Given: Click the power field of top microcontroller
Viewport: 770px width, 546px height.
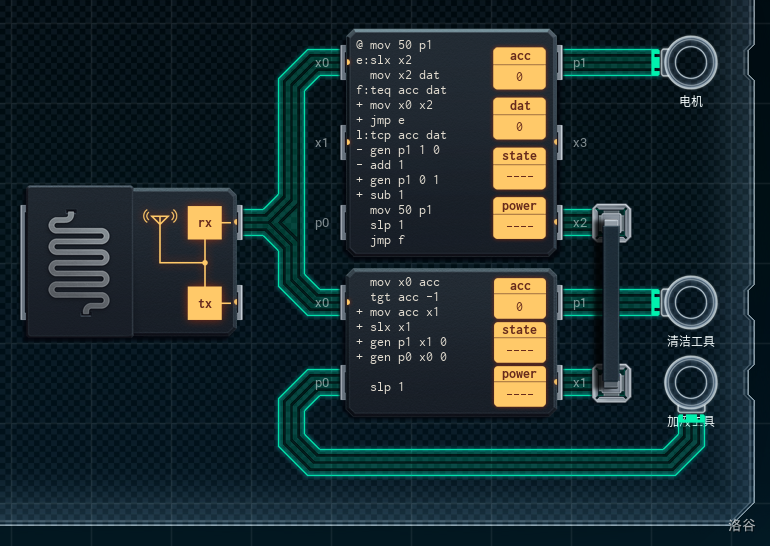Looking at the screenshot, I should [519, 216].
